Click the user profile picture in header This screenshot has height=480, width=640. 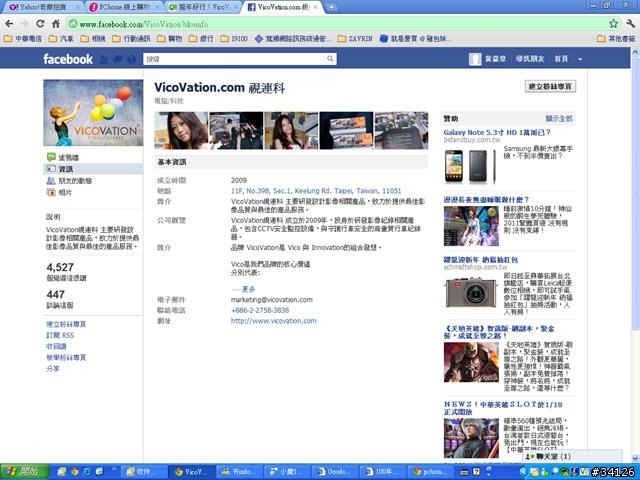tap(475, 59)
